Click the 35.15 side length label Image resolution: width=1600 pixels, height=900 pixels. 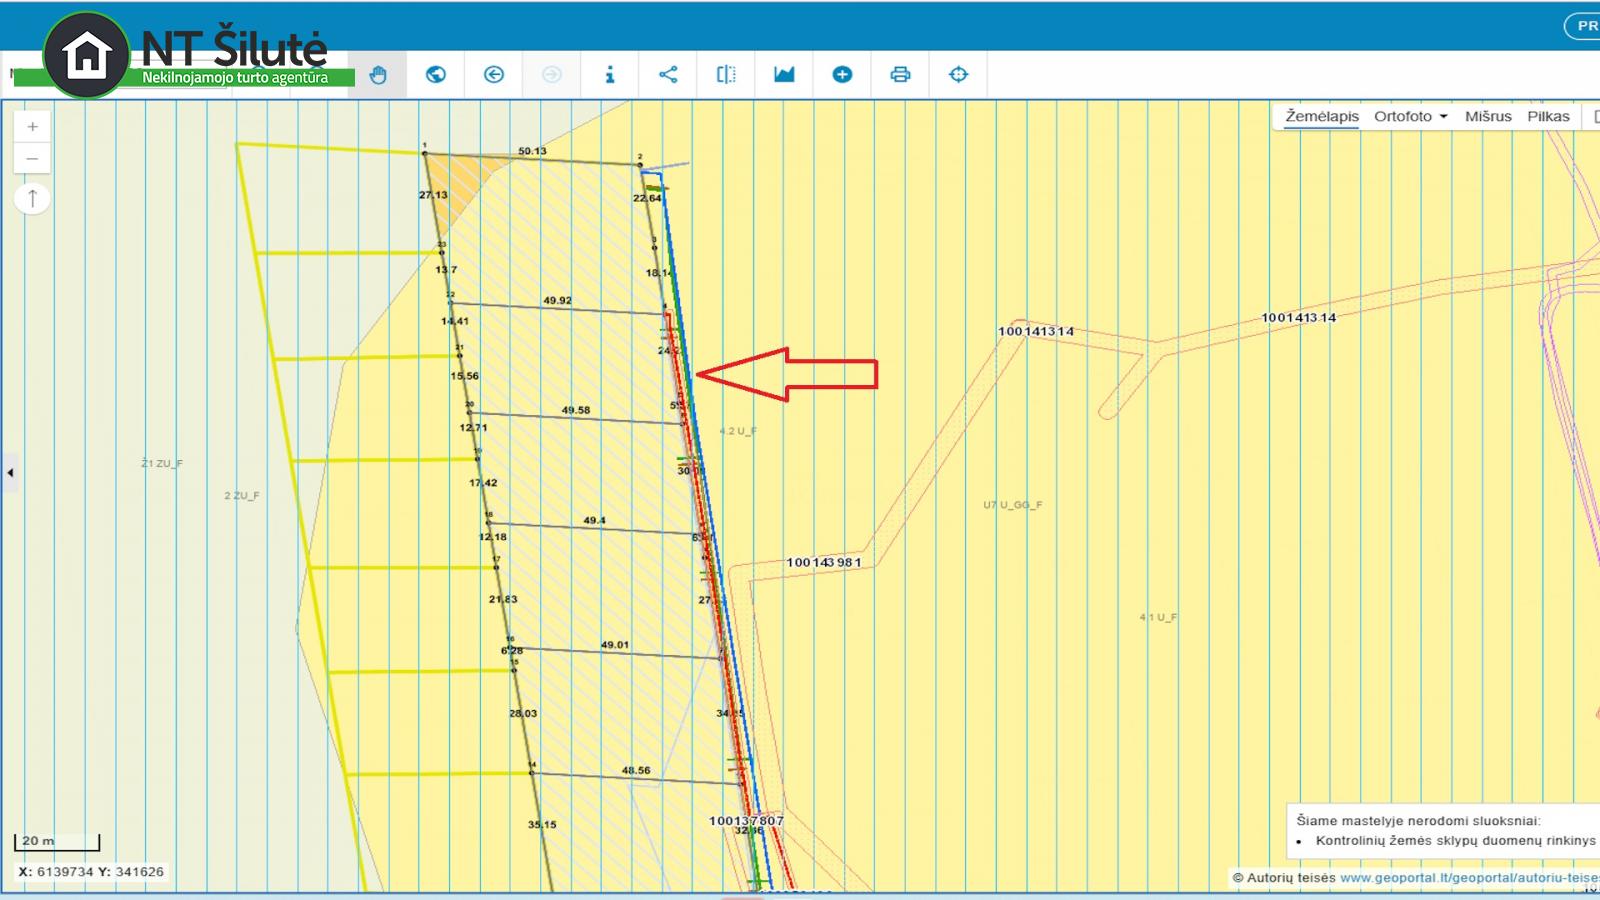click(x=542, y=825)
